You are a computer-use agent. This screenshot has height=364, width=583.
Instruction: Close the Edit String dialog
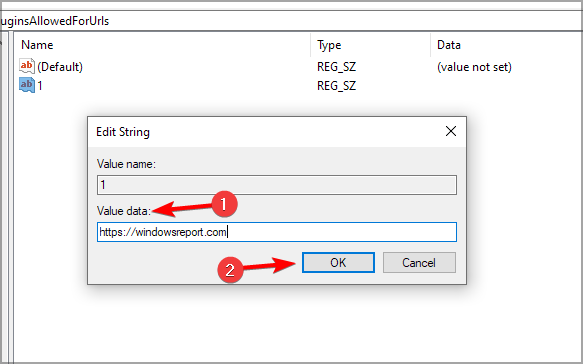pos(451,131)
